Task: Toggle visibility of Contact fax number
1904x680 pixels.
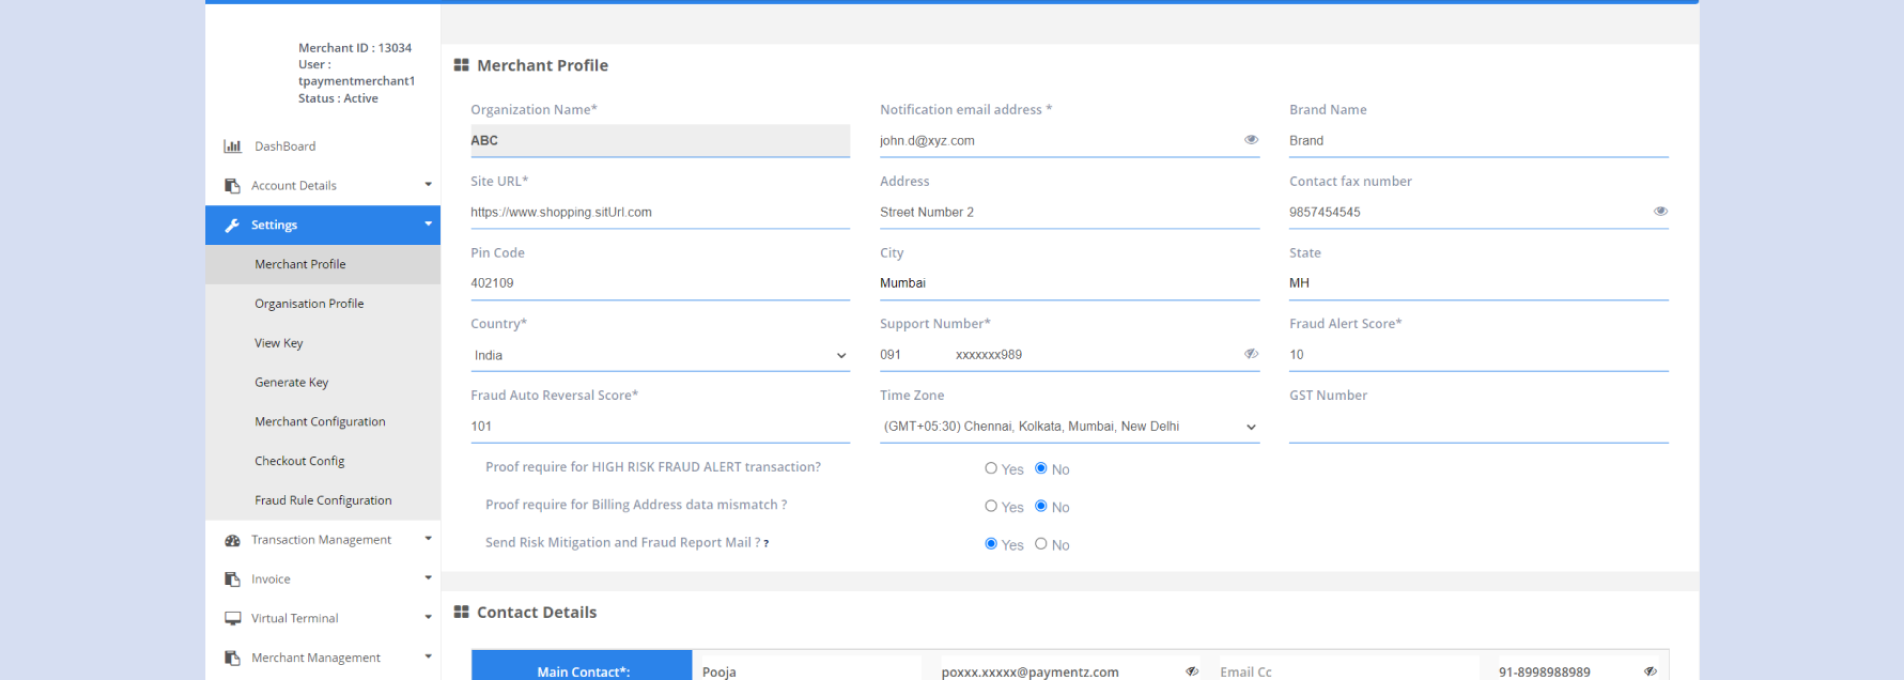Action: coord(1660,211)
